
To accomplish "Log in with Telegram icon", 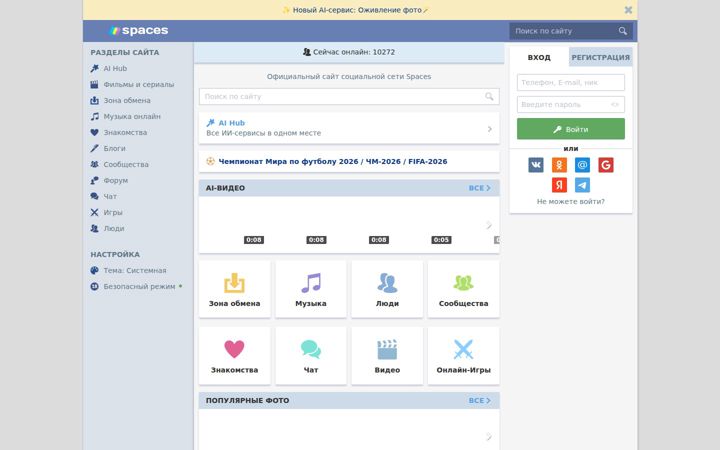I will [582, 185].
